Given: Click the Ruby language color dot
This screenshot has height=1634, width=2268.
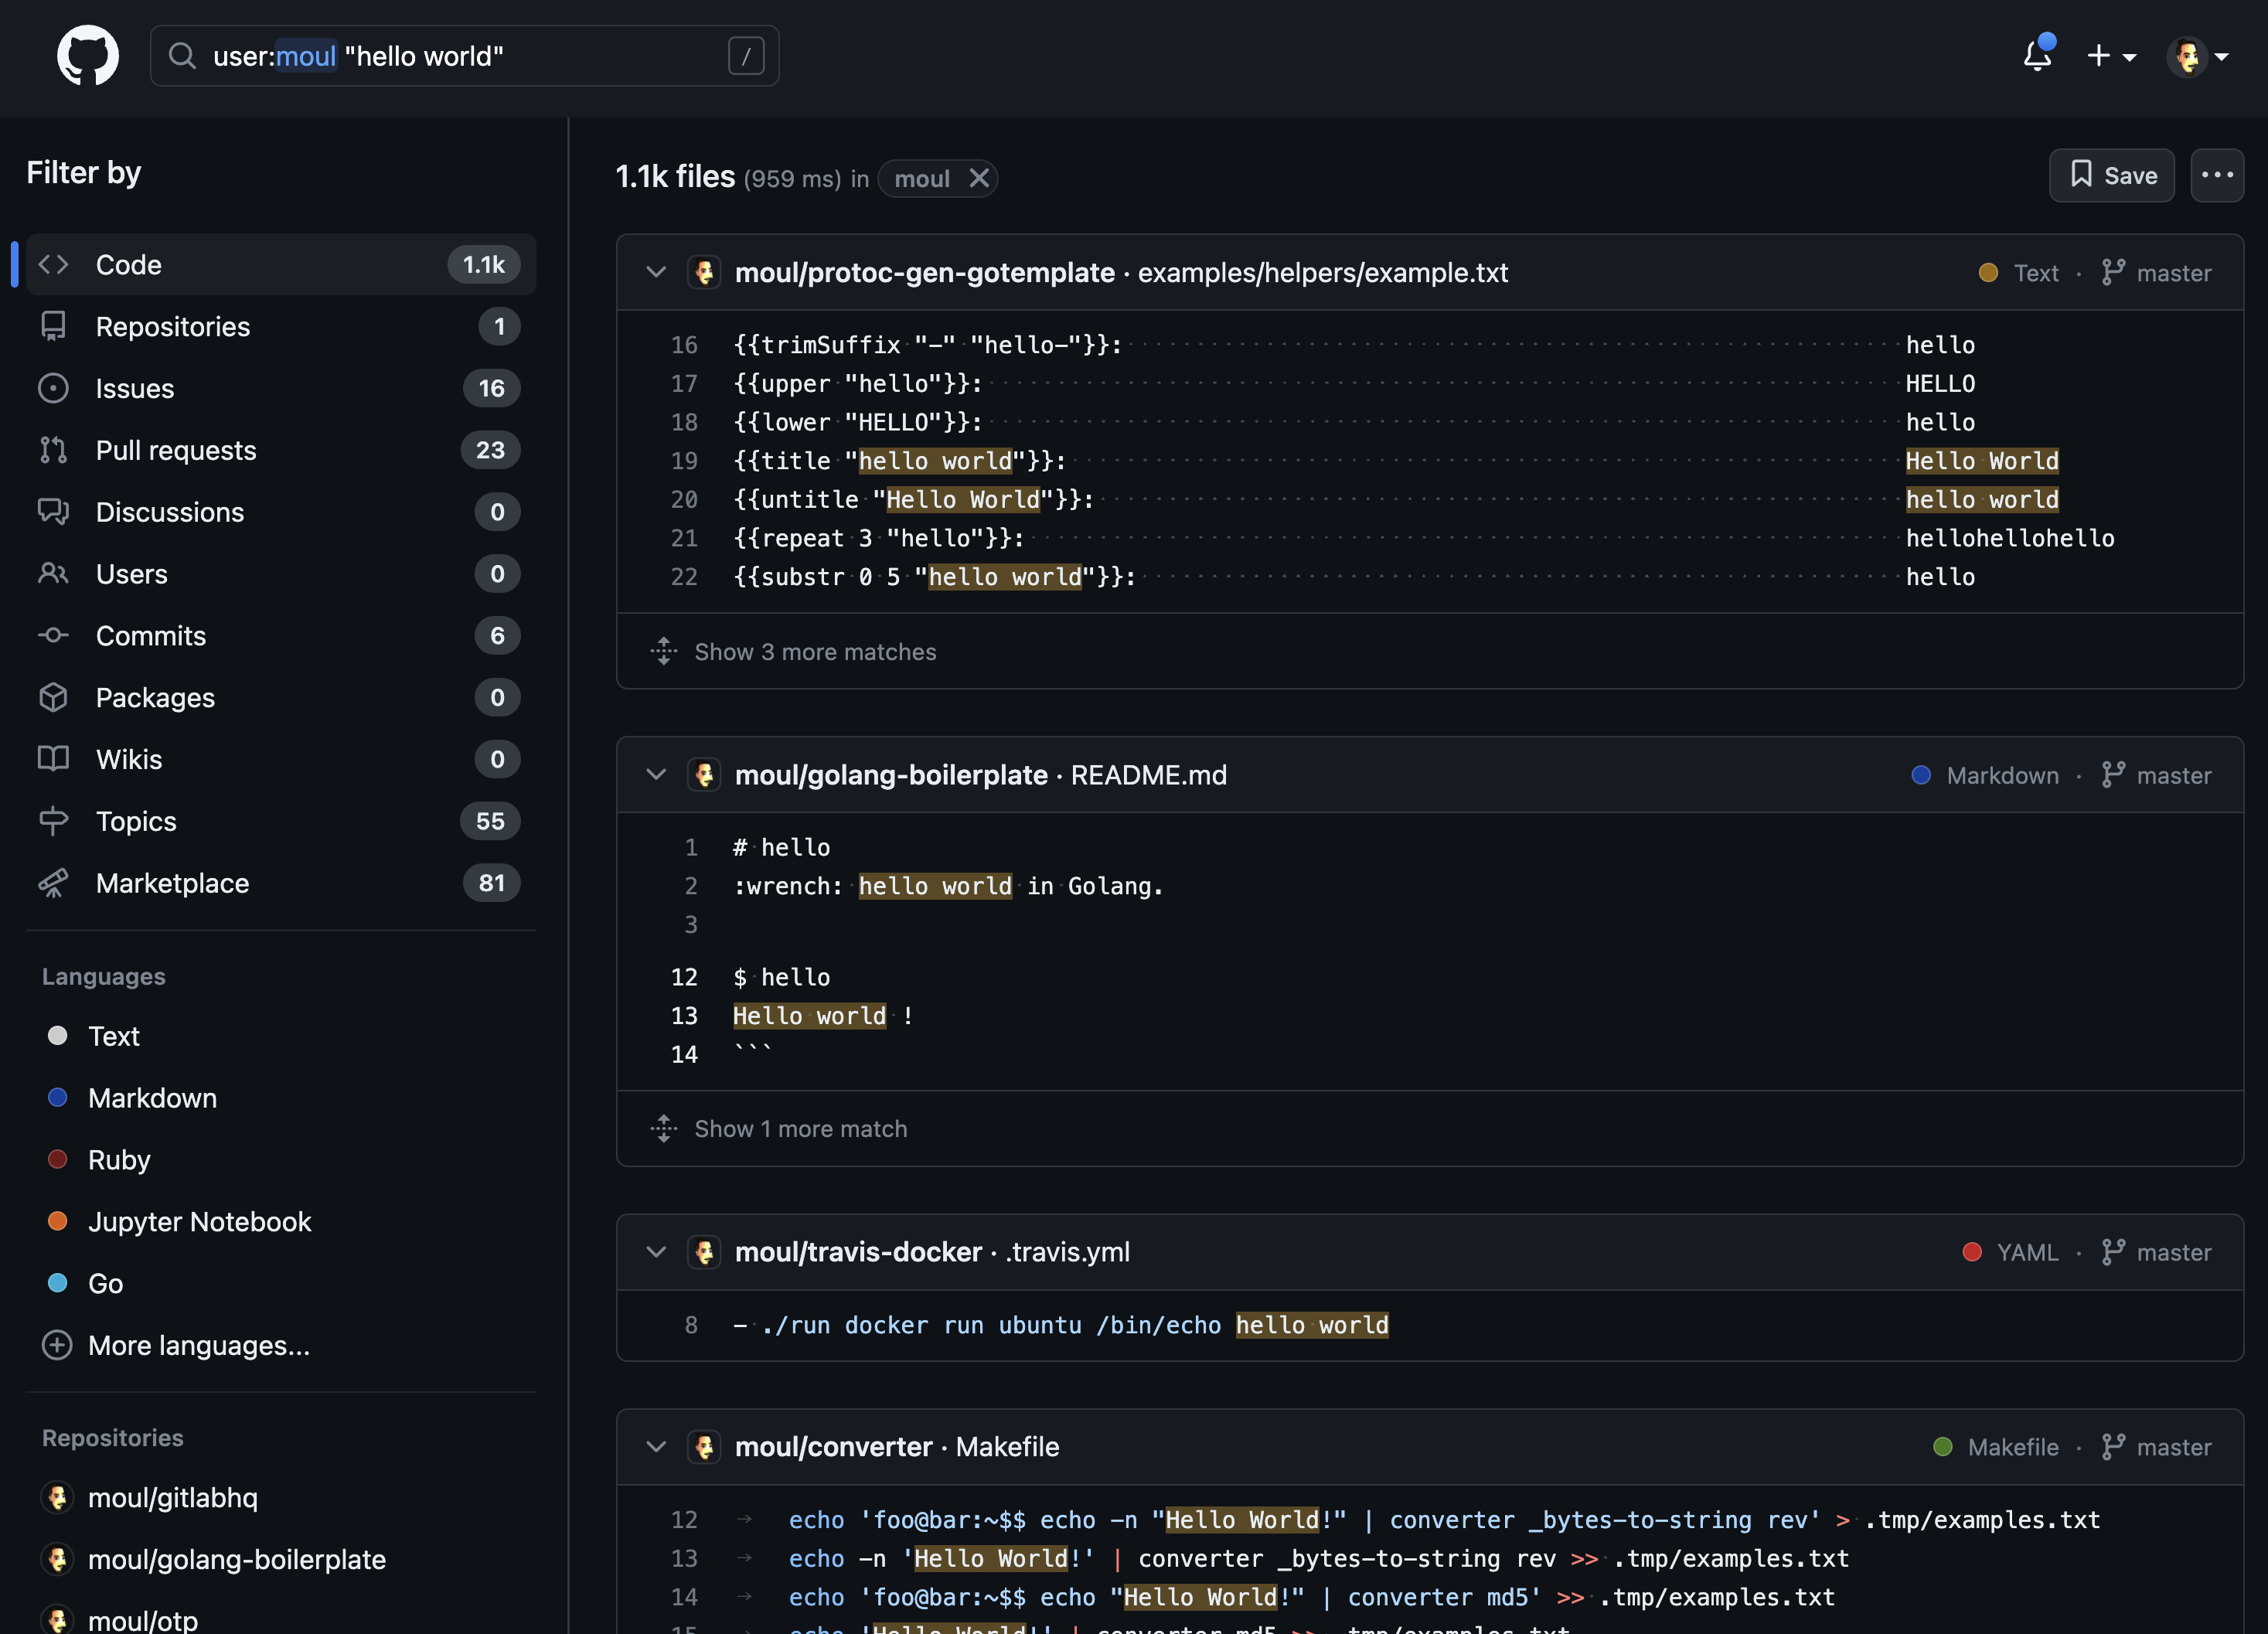Looking at the screenshot, I should (x=58, y=1159).
